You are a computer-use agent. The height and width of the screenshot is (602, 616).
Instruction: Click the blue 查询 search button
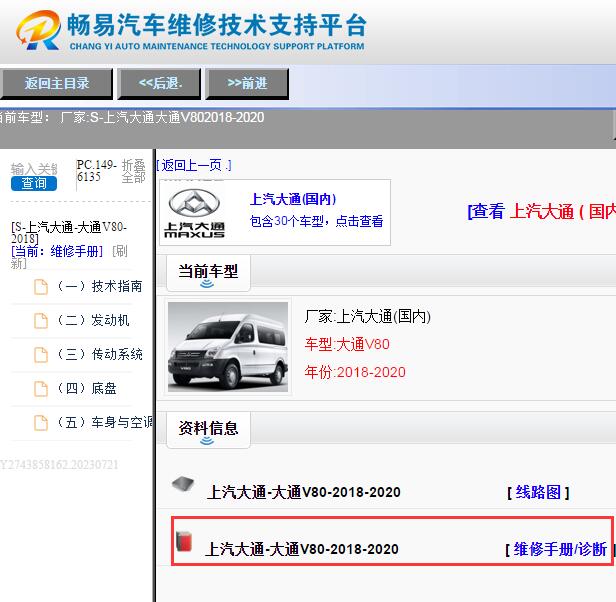[x=34, y=184]
